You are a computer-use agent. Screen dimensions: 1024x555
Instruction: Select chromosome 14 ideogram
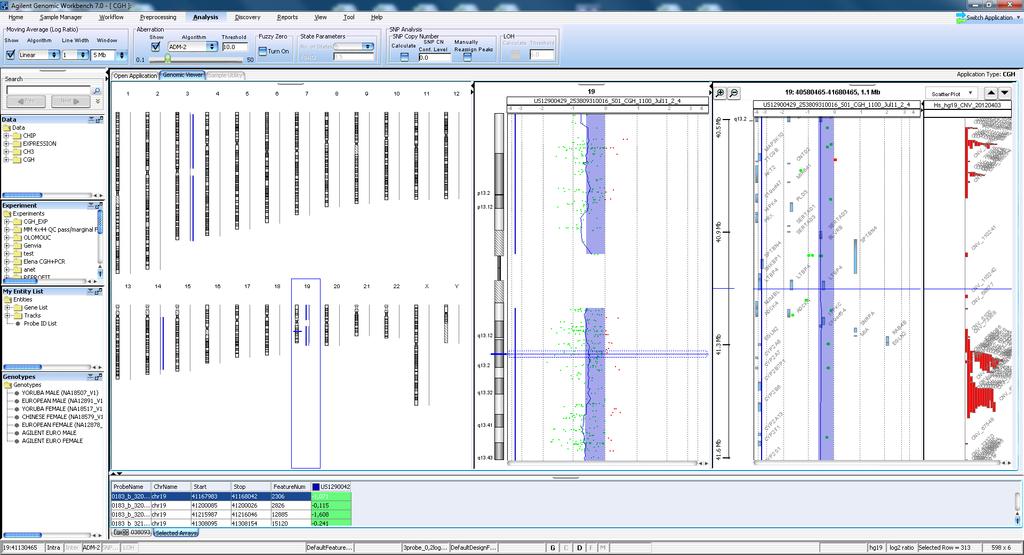pos(148,338)
